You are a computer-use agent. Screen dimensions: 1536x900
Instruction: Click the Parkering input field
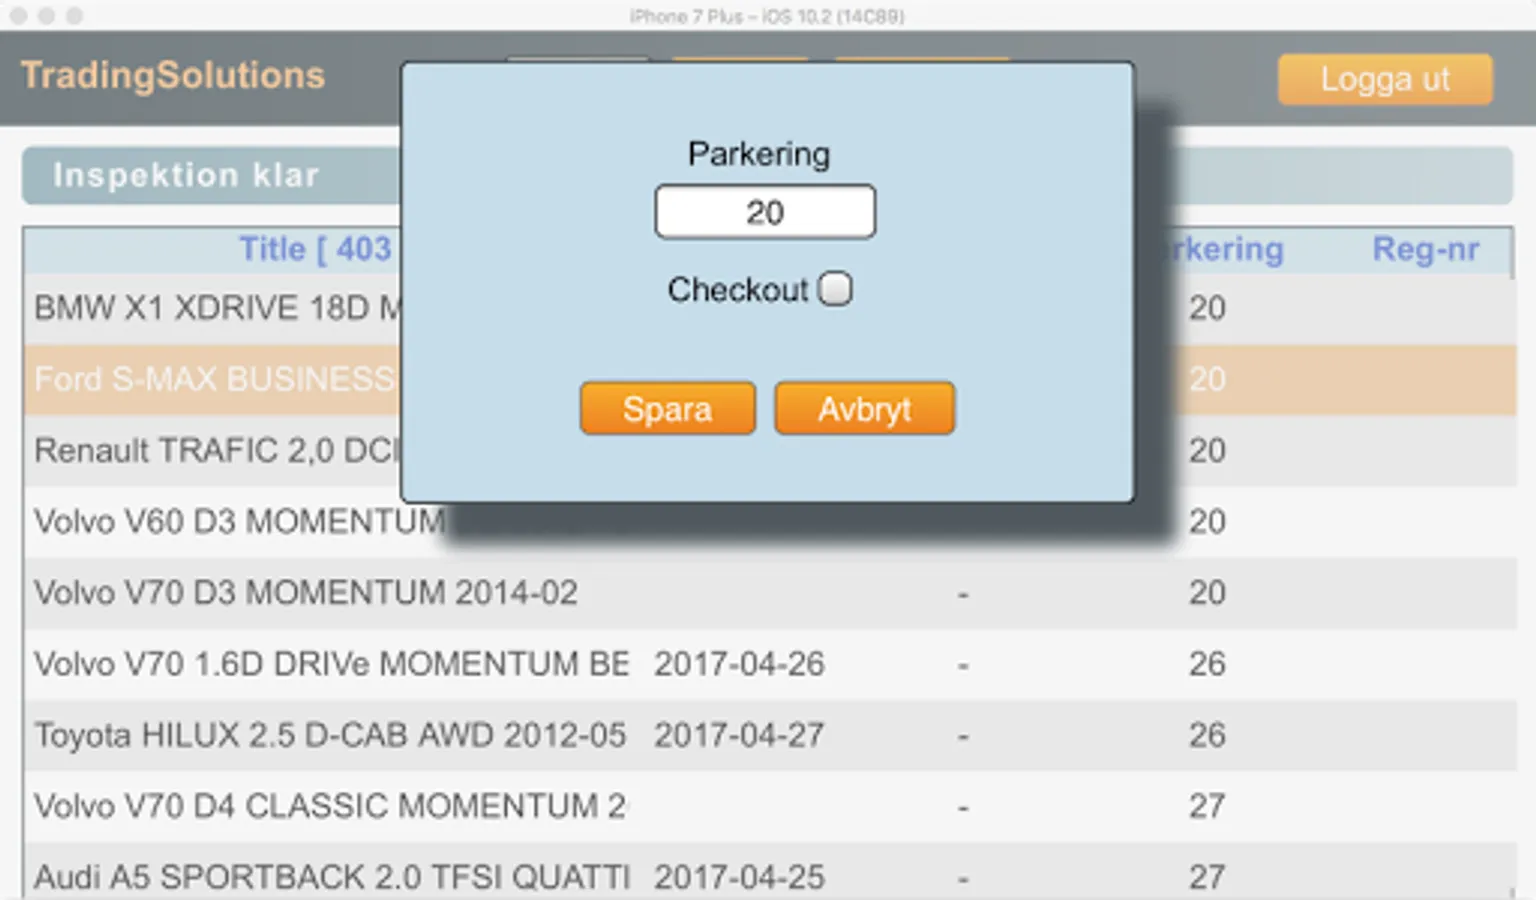[765, 212]
